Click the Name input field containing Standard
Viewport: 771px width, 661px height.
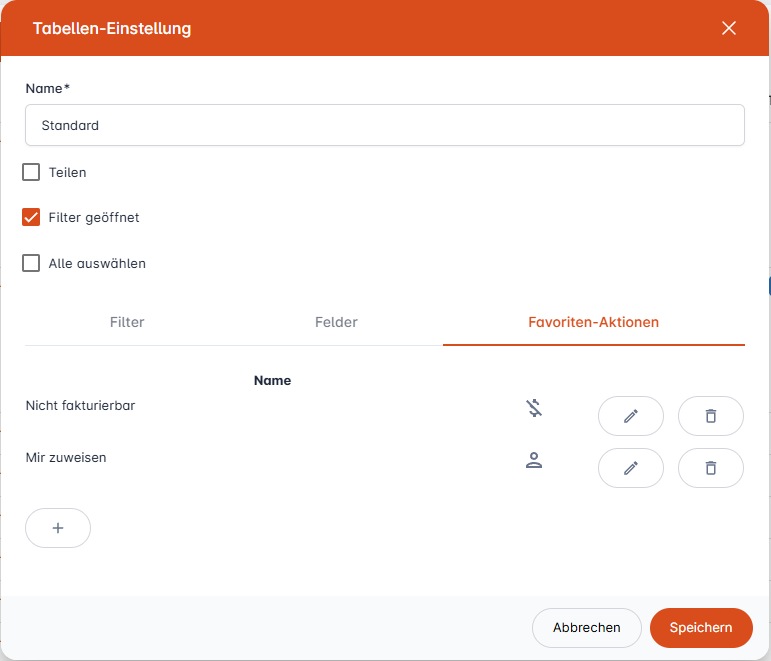tap(385, 125)
